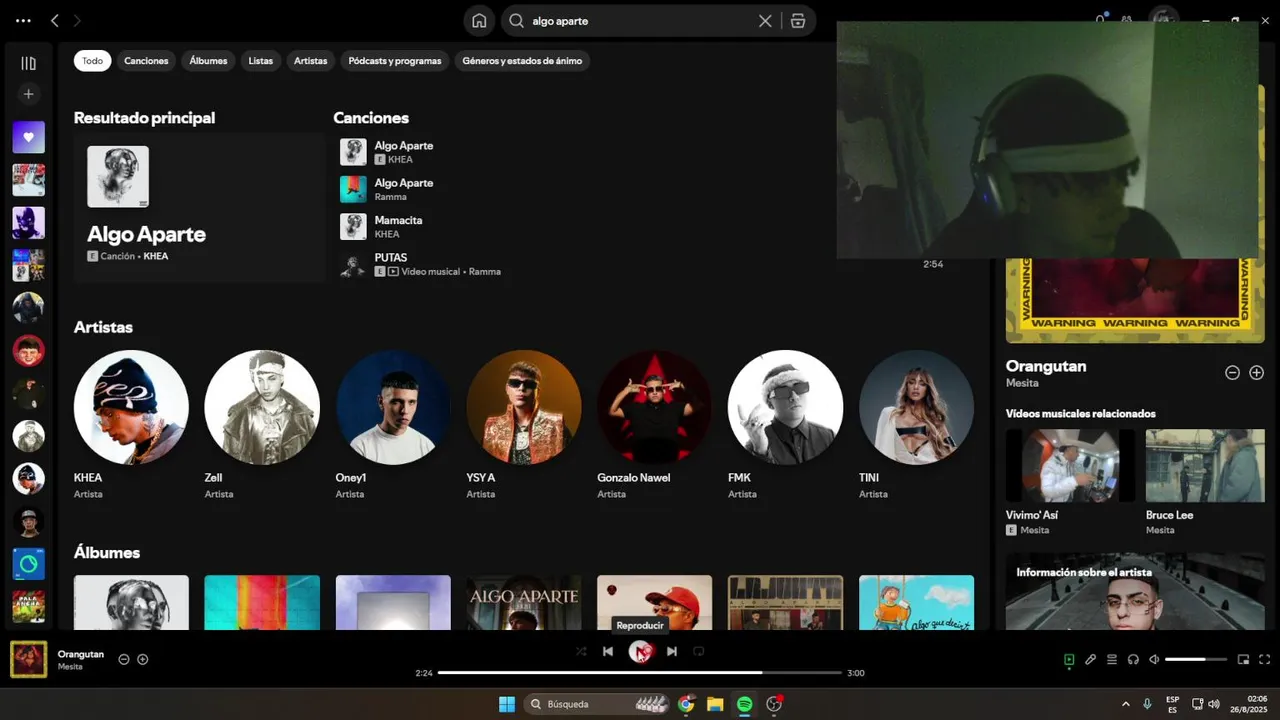Skip to previous track

608,651
